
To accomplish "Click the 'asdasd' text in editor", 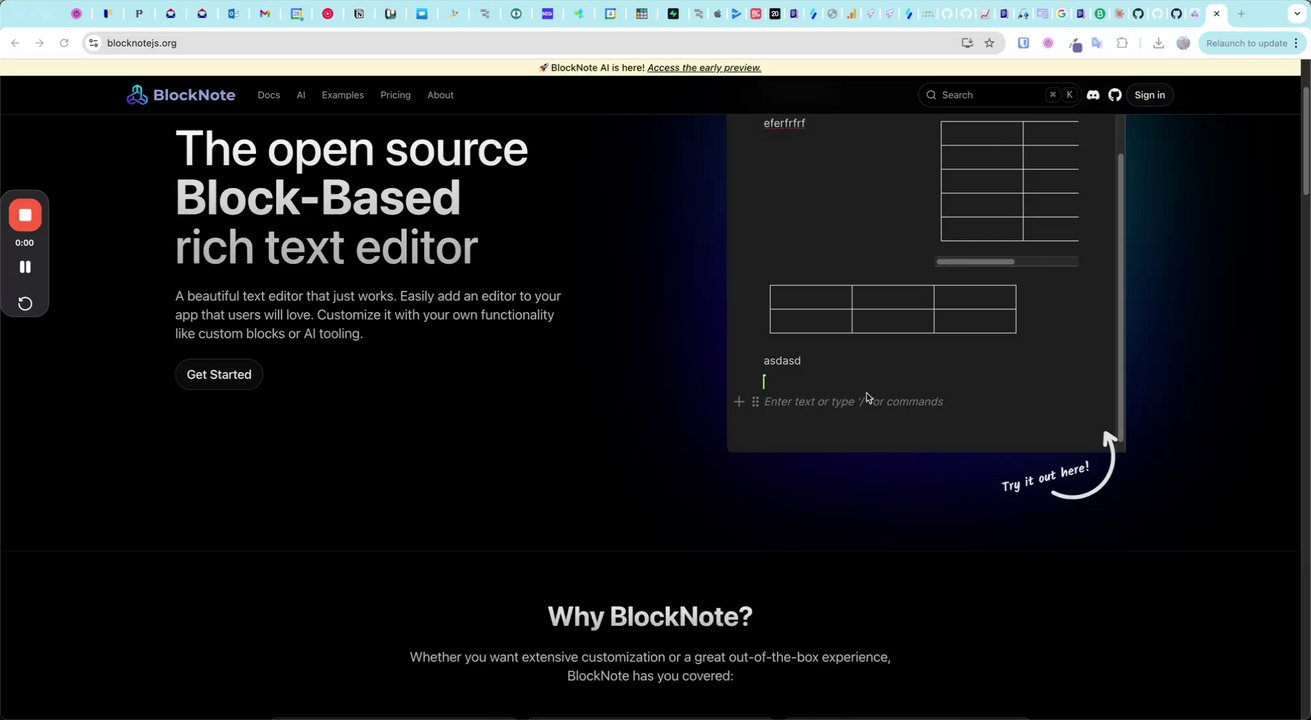I will pos(782,361).
